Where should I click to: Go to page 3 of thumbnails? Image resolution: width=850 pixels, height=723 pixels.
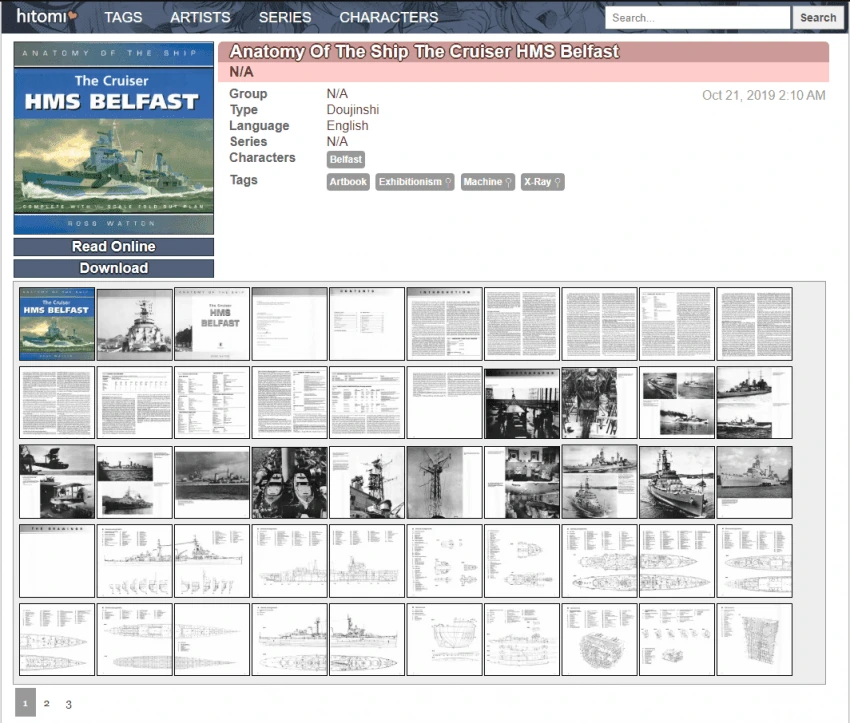tap(68, 705)
